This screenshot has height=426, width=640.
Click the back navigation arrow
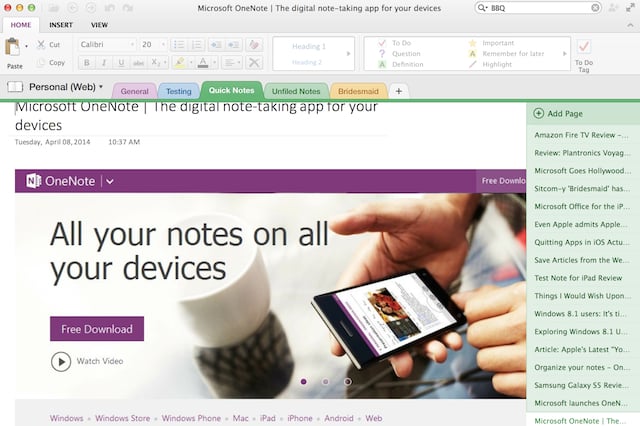point(72,8)
